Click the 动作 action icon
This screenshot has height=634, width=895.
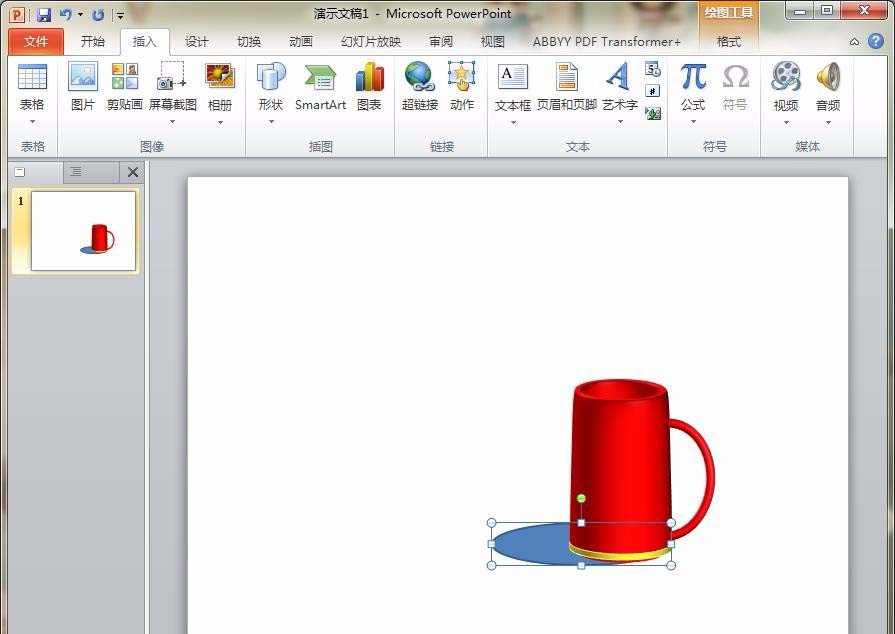(462, 77)
